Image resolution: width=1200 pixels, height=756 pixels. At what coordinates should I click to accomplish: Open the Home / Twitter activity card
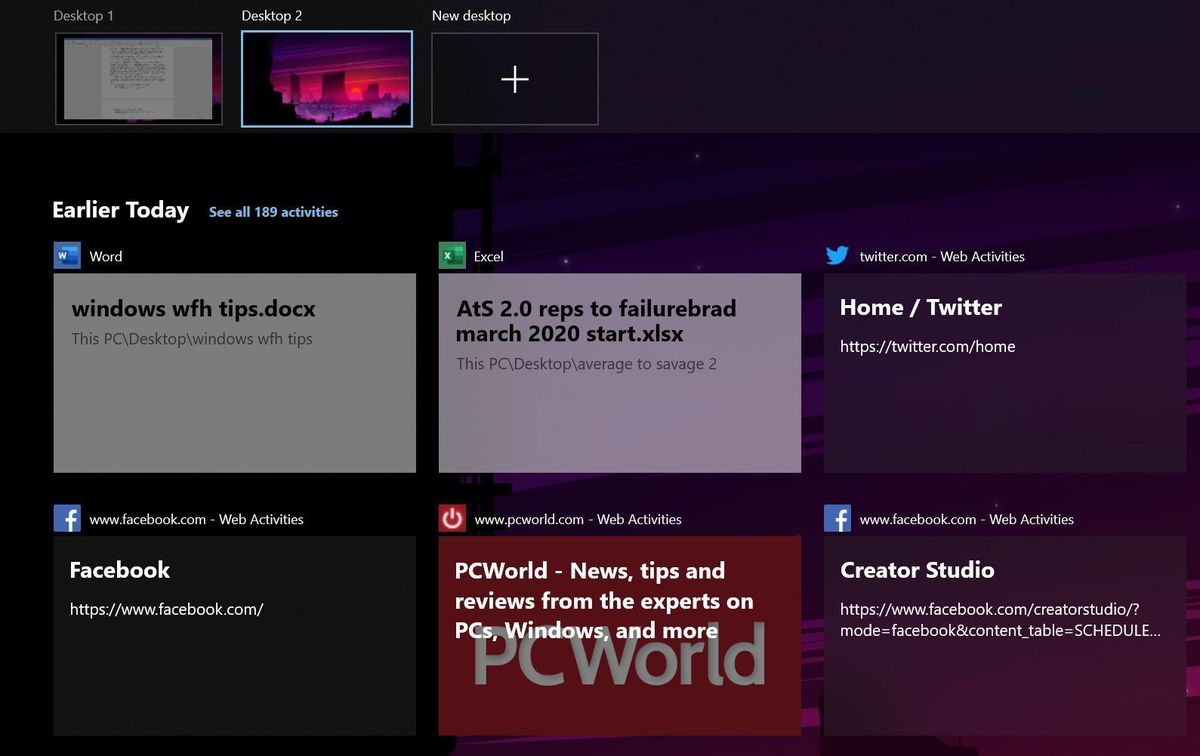[x=1005, y=373]
